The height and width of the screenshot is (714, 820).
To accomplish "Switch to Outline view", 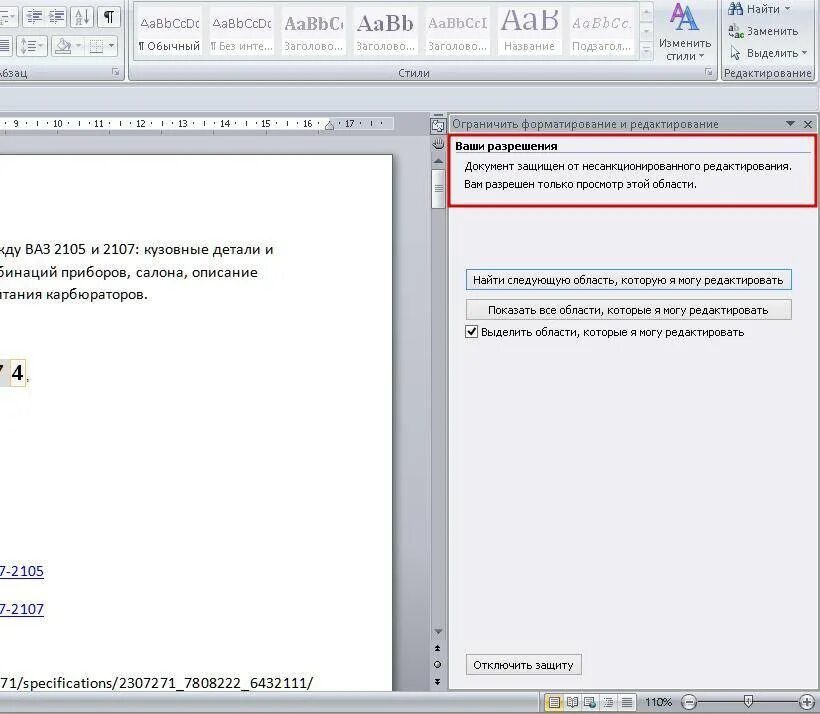I will [x=608, y=702].
